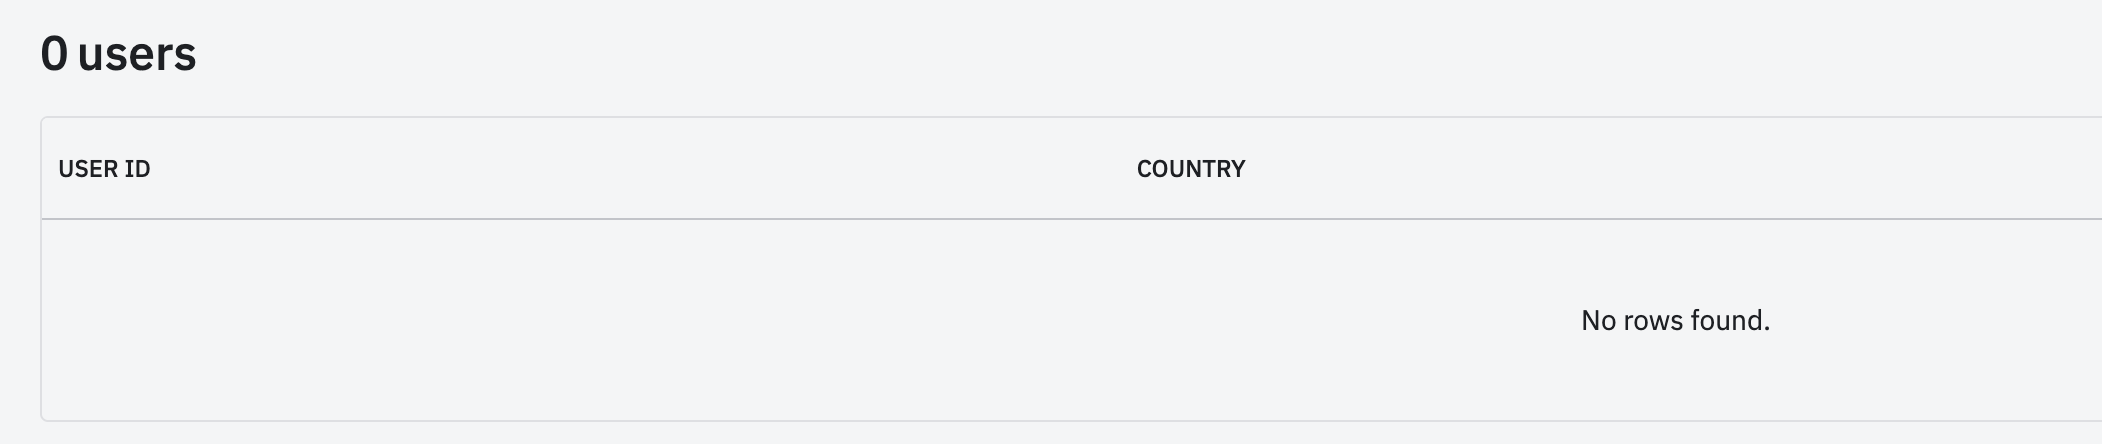Viewport: 2102px width, 444px height.
Task: Click the word 'users' in the heading
Action: click(x=137, y=54)
